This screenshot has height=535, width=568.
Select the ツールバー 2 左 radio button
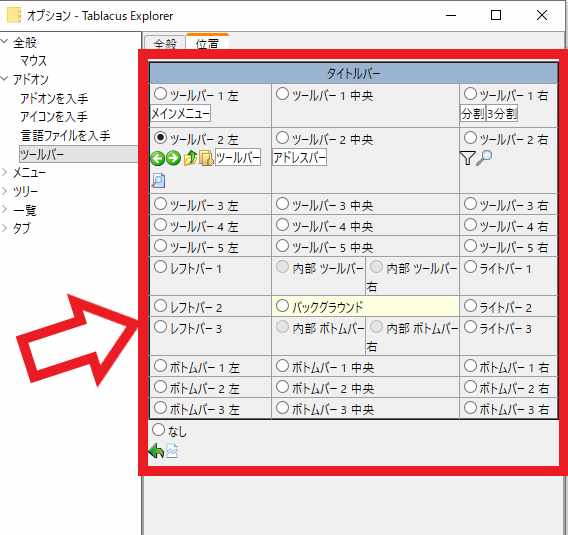tap(160, 138)
